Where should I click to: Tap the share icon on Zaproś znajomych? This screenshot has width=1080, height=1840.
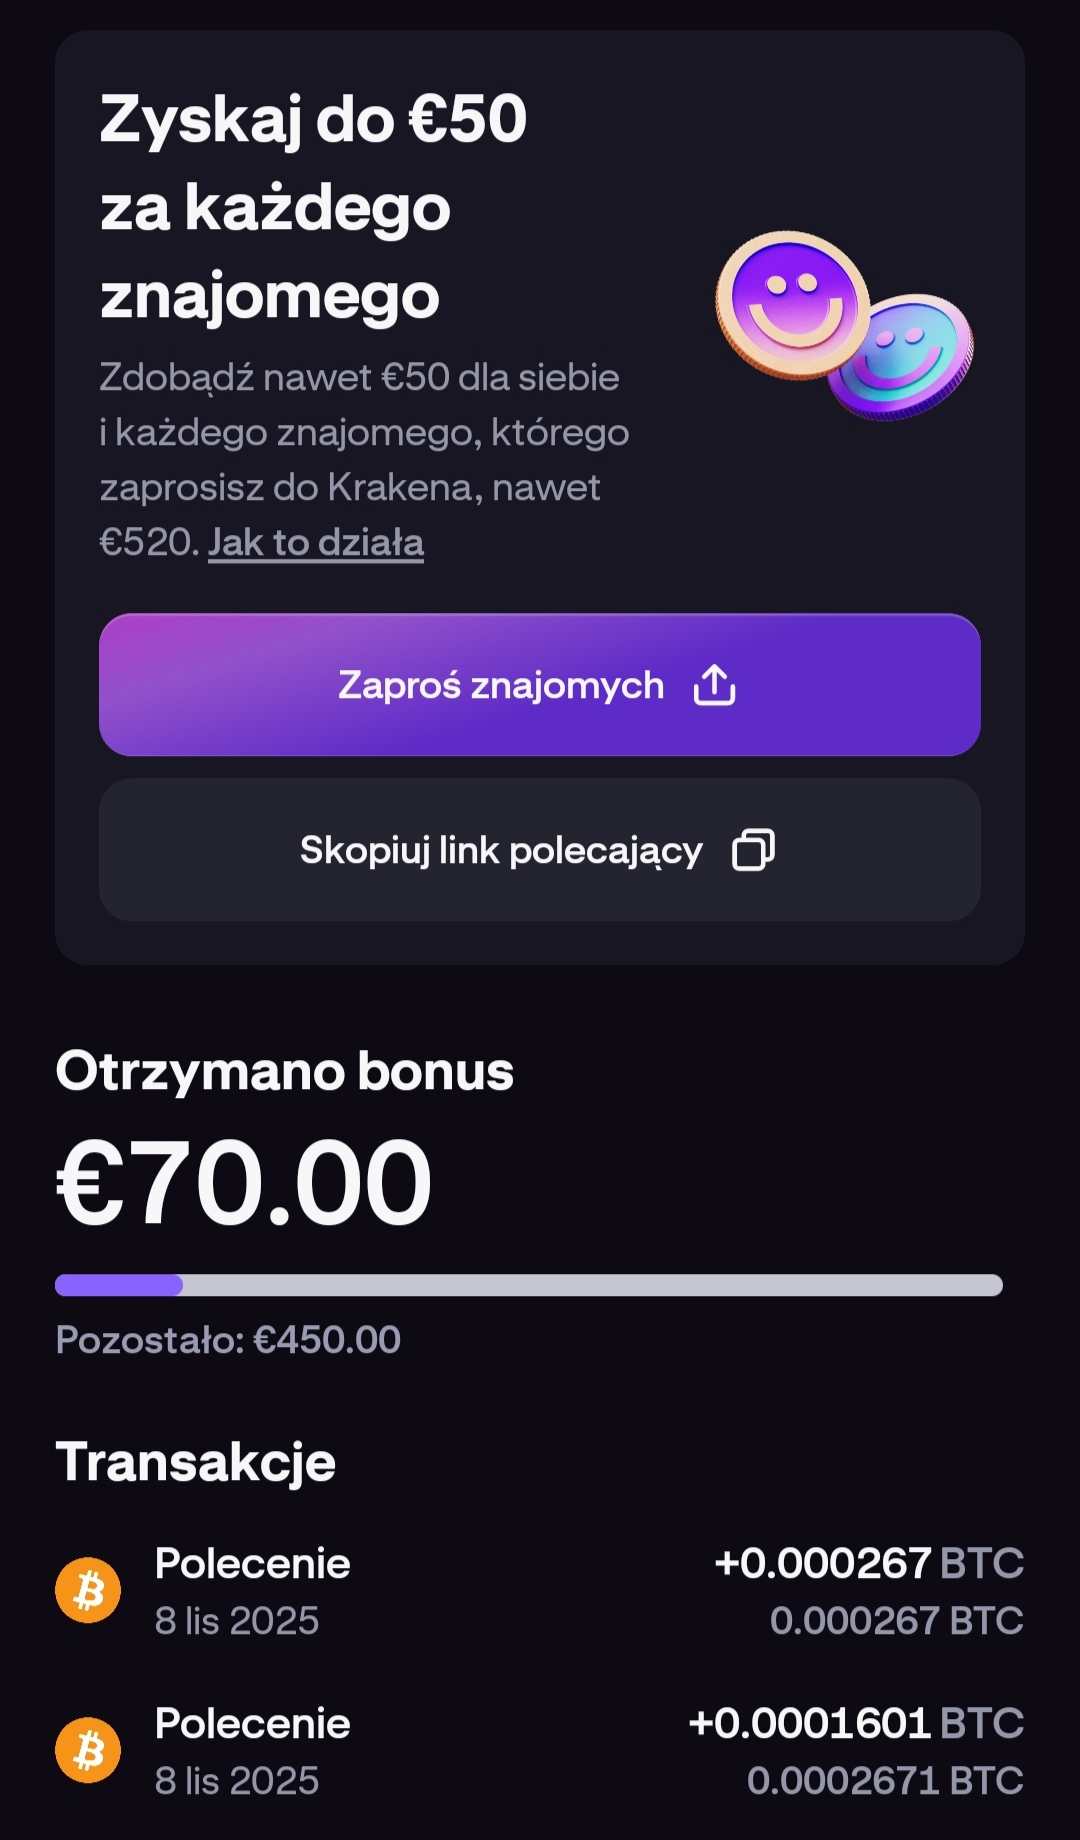714,686
